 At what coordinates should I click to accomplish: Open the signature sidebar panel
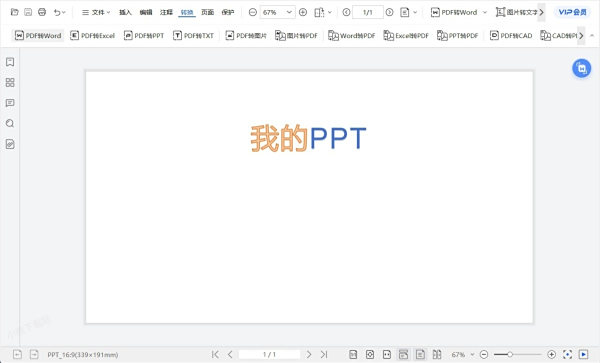coord(10,144)
